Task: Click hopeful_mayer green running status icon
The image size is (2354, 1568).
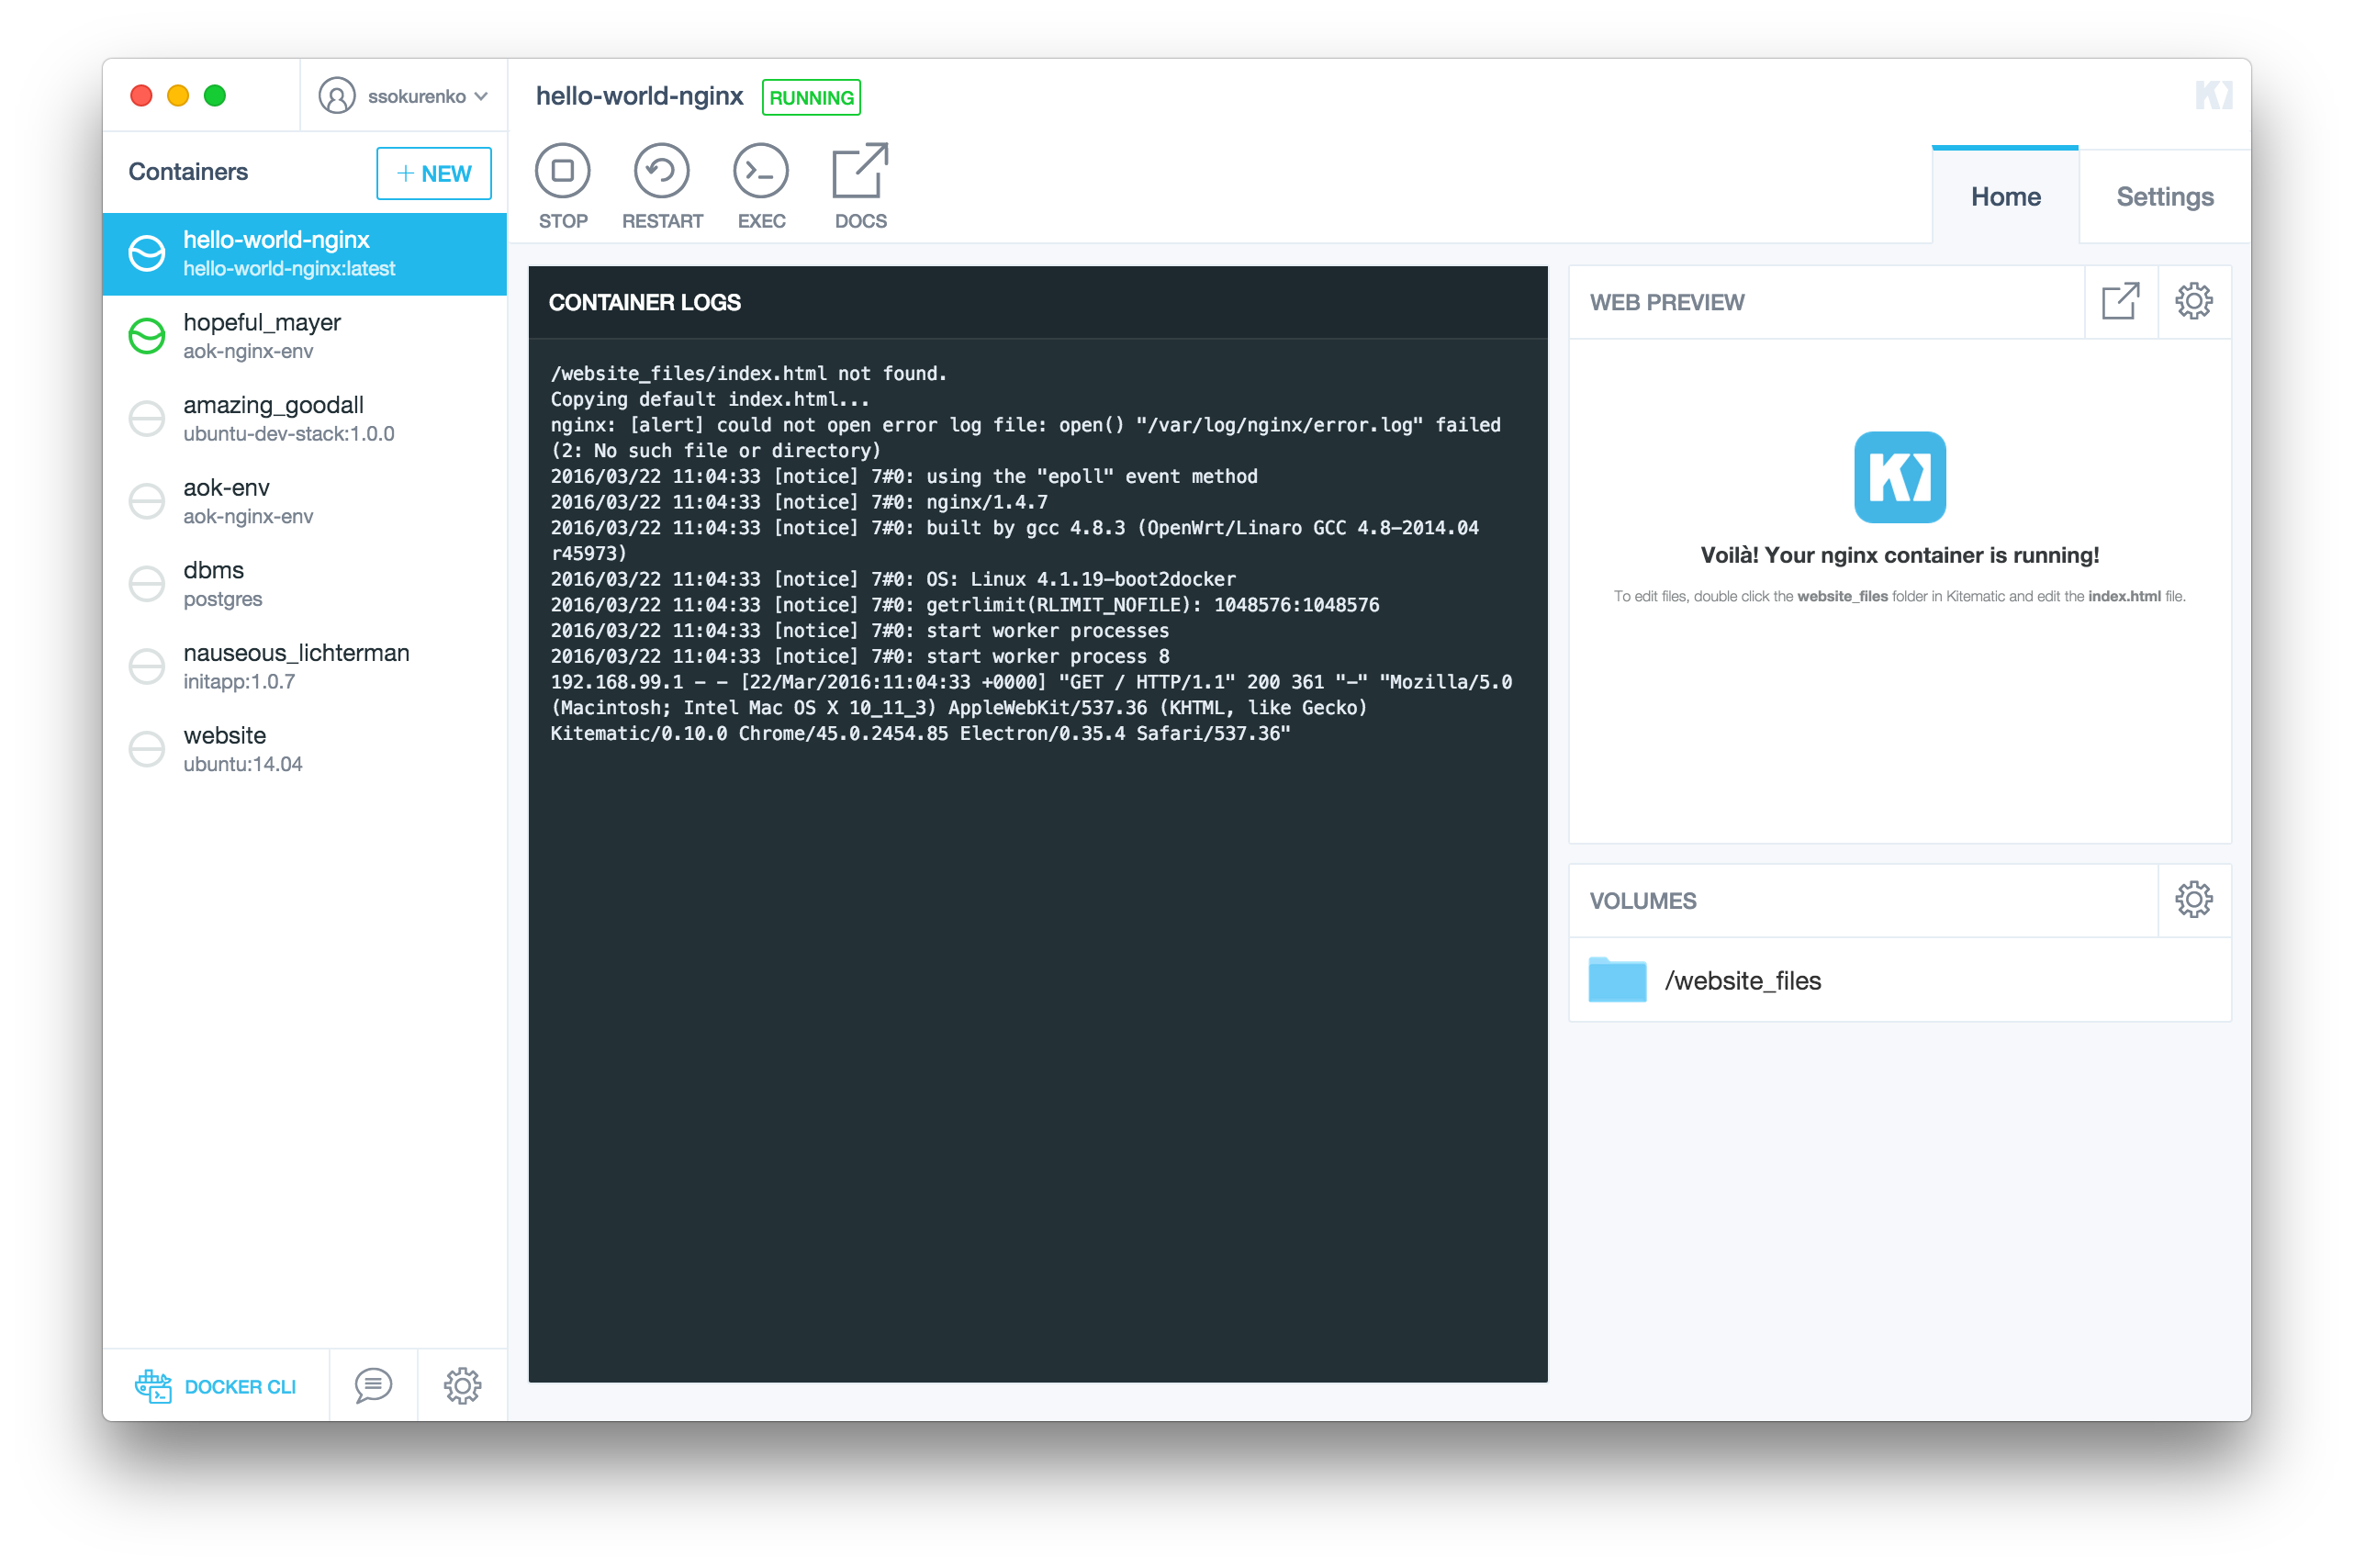Action: point(147,336)
